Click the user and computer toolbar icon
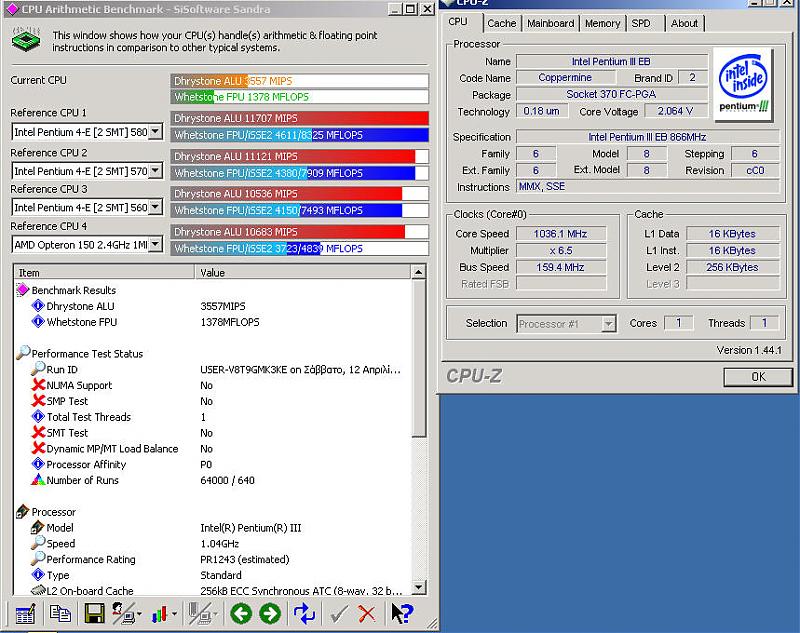 tap(123, 614)
